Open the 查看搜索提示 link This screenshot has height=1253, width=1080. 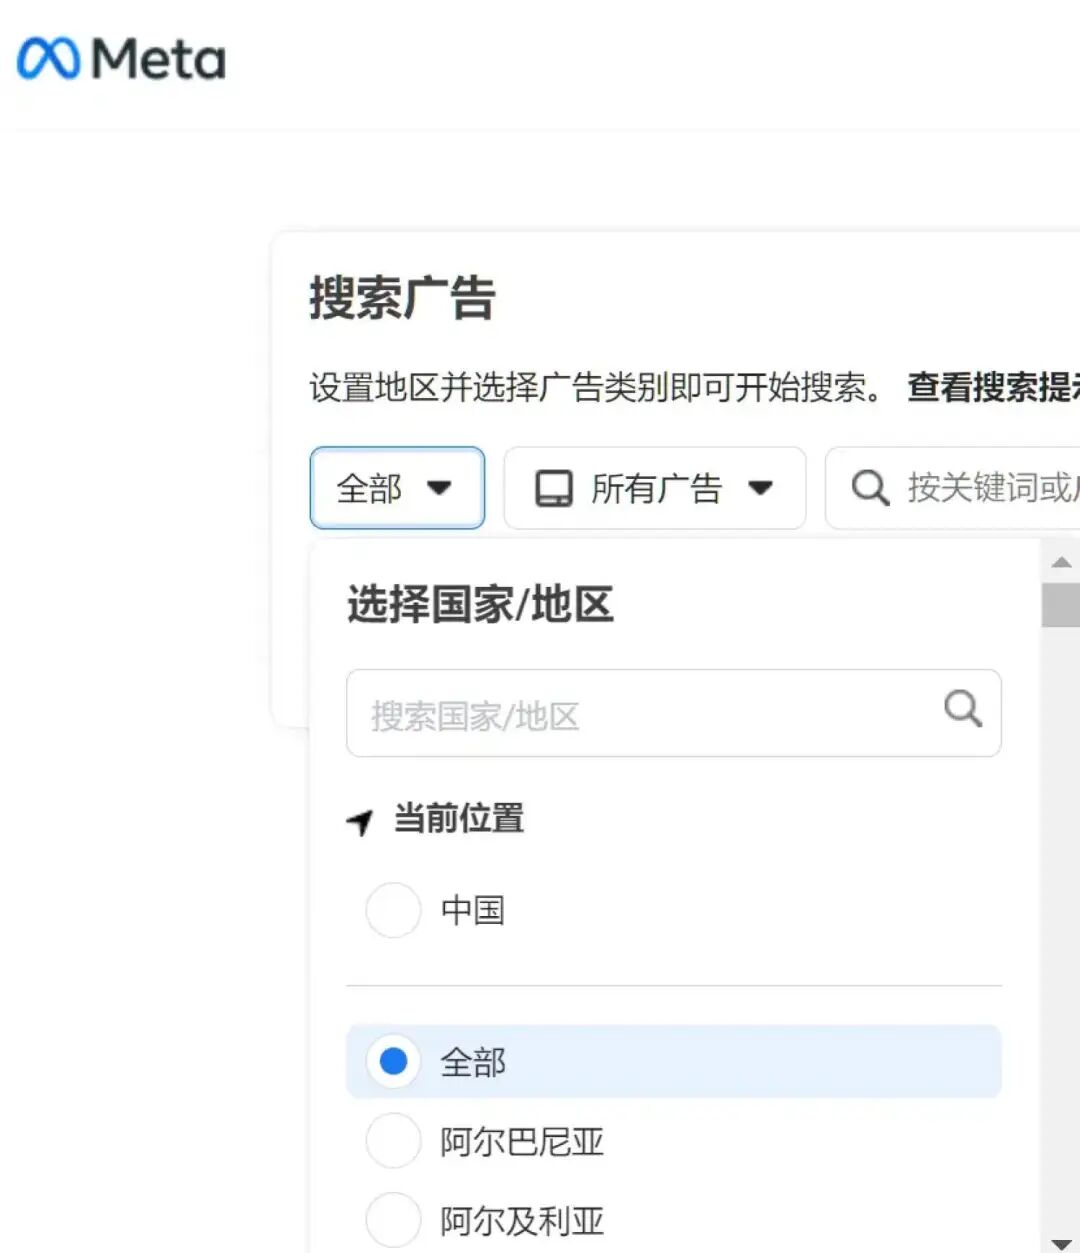992,387
